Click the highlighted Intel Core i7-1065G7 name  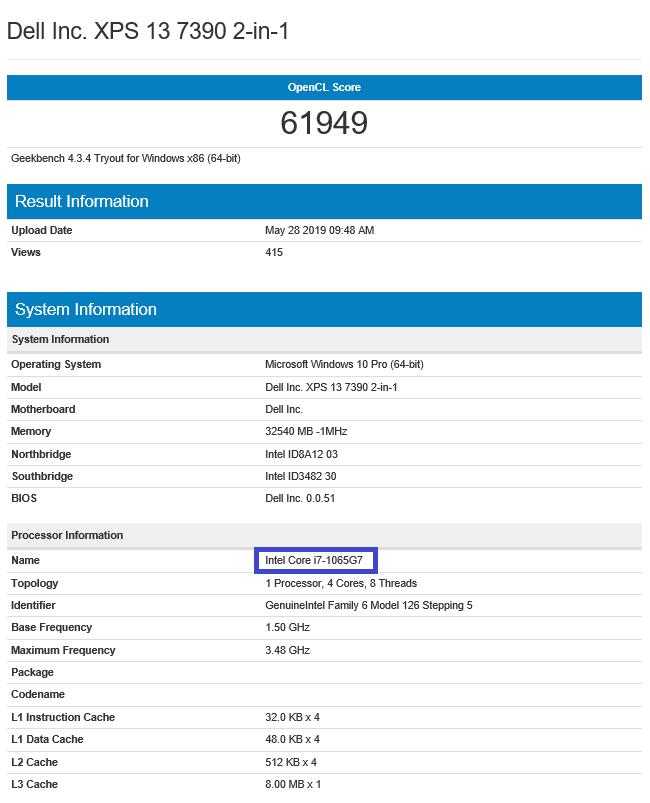(x=315, y=561)
